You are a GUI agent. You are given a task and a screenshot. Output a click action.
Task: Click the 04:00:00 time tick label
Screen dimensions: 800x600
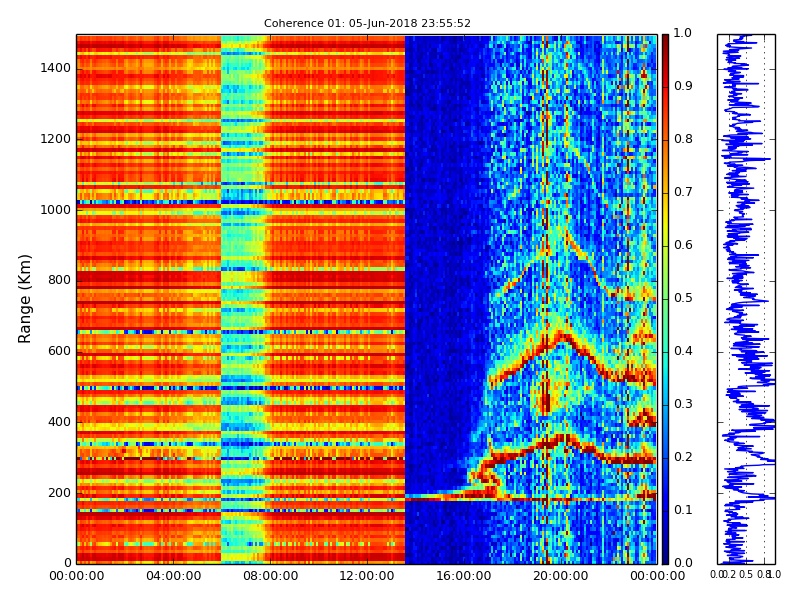point(173,576)
